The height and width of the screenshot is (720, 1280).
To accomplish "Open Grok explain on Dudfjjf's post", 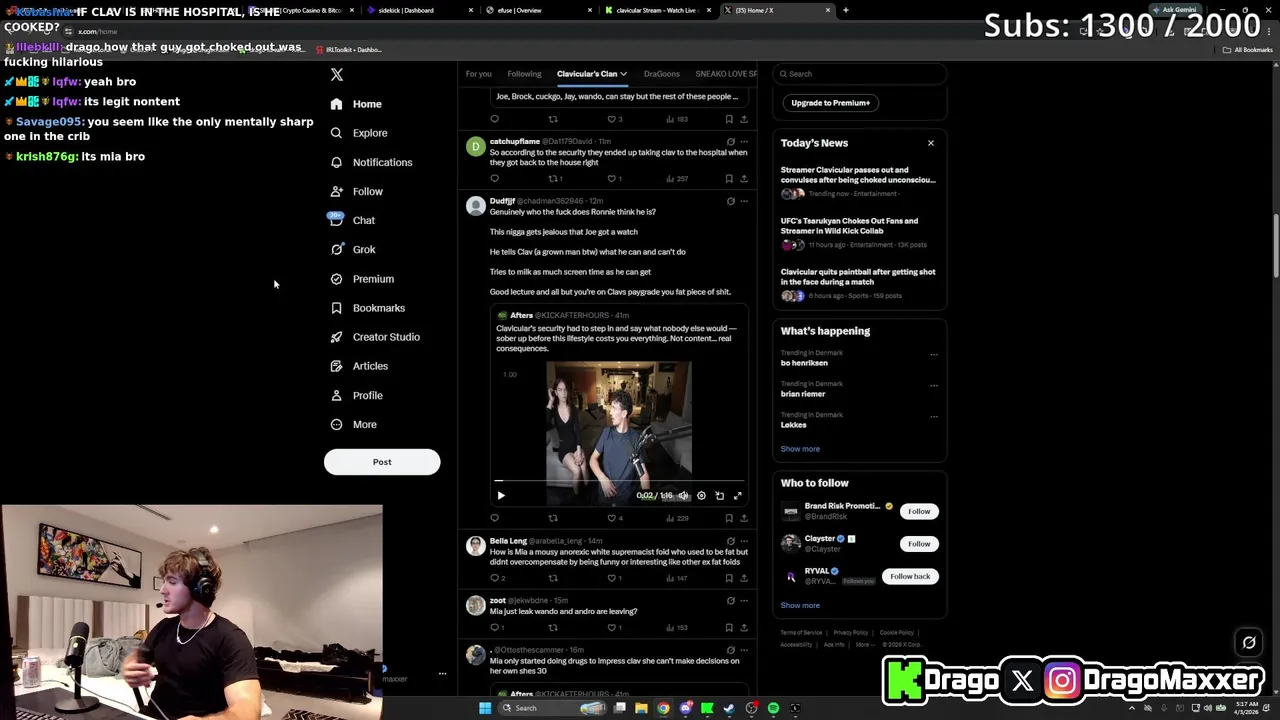I will [x=730, y=201].
